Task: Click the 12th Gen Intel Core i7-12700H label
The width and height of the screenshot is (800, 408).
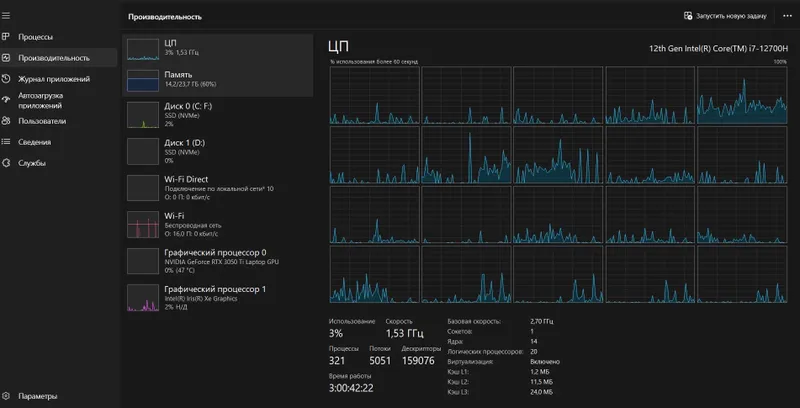Action: (717, 48)
